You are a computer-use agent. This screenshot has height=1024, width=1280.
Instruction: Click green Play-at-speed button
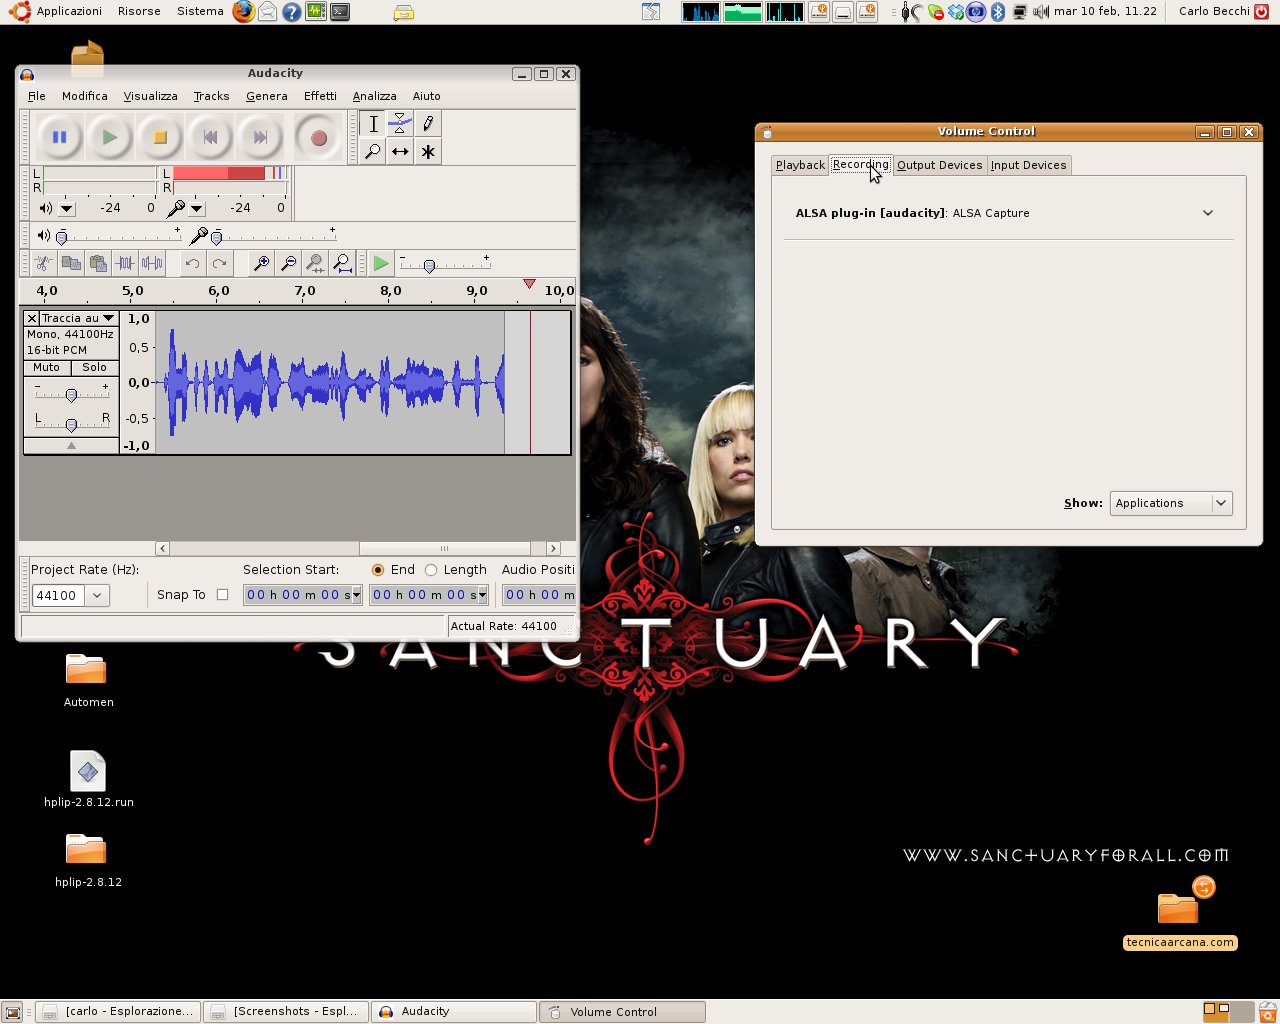pos(381,264)
